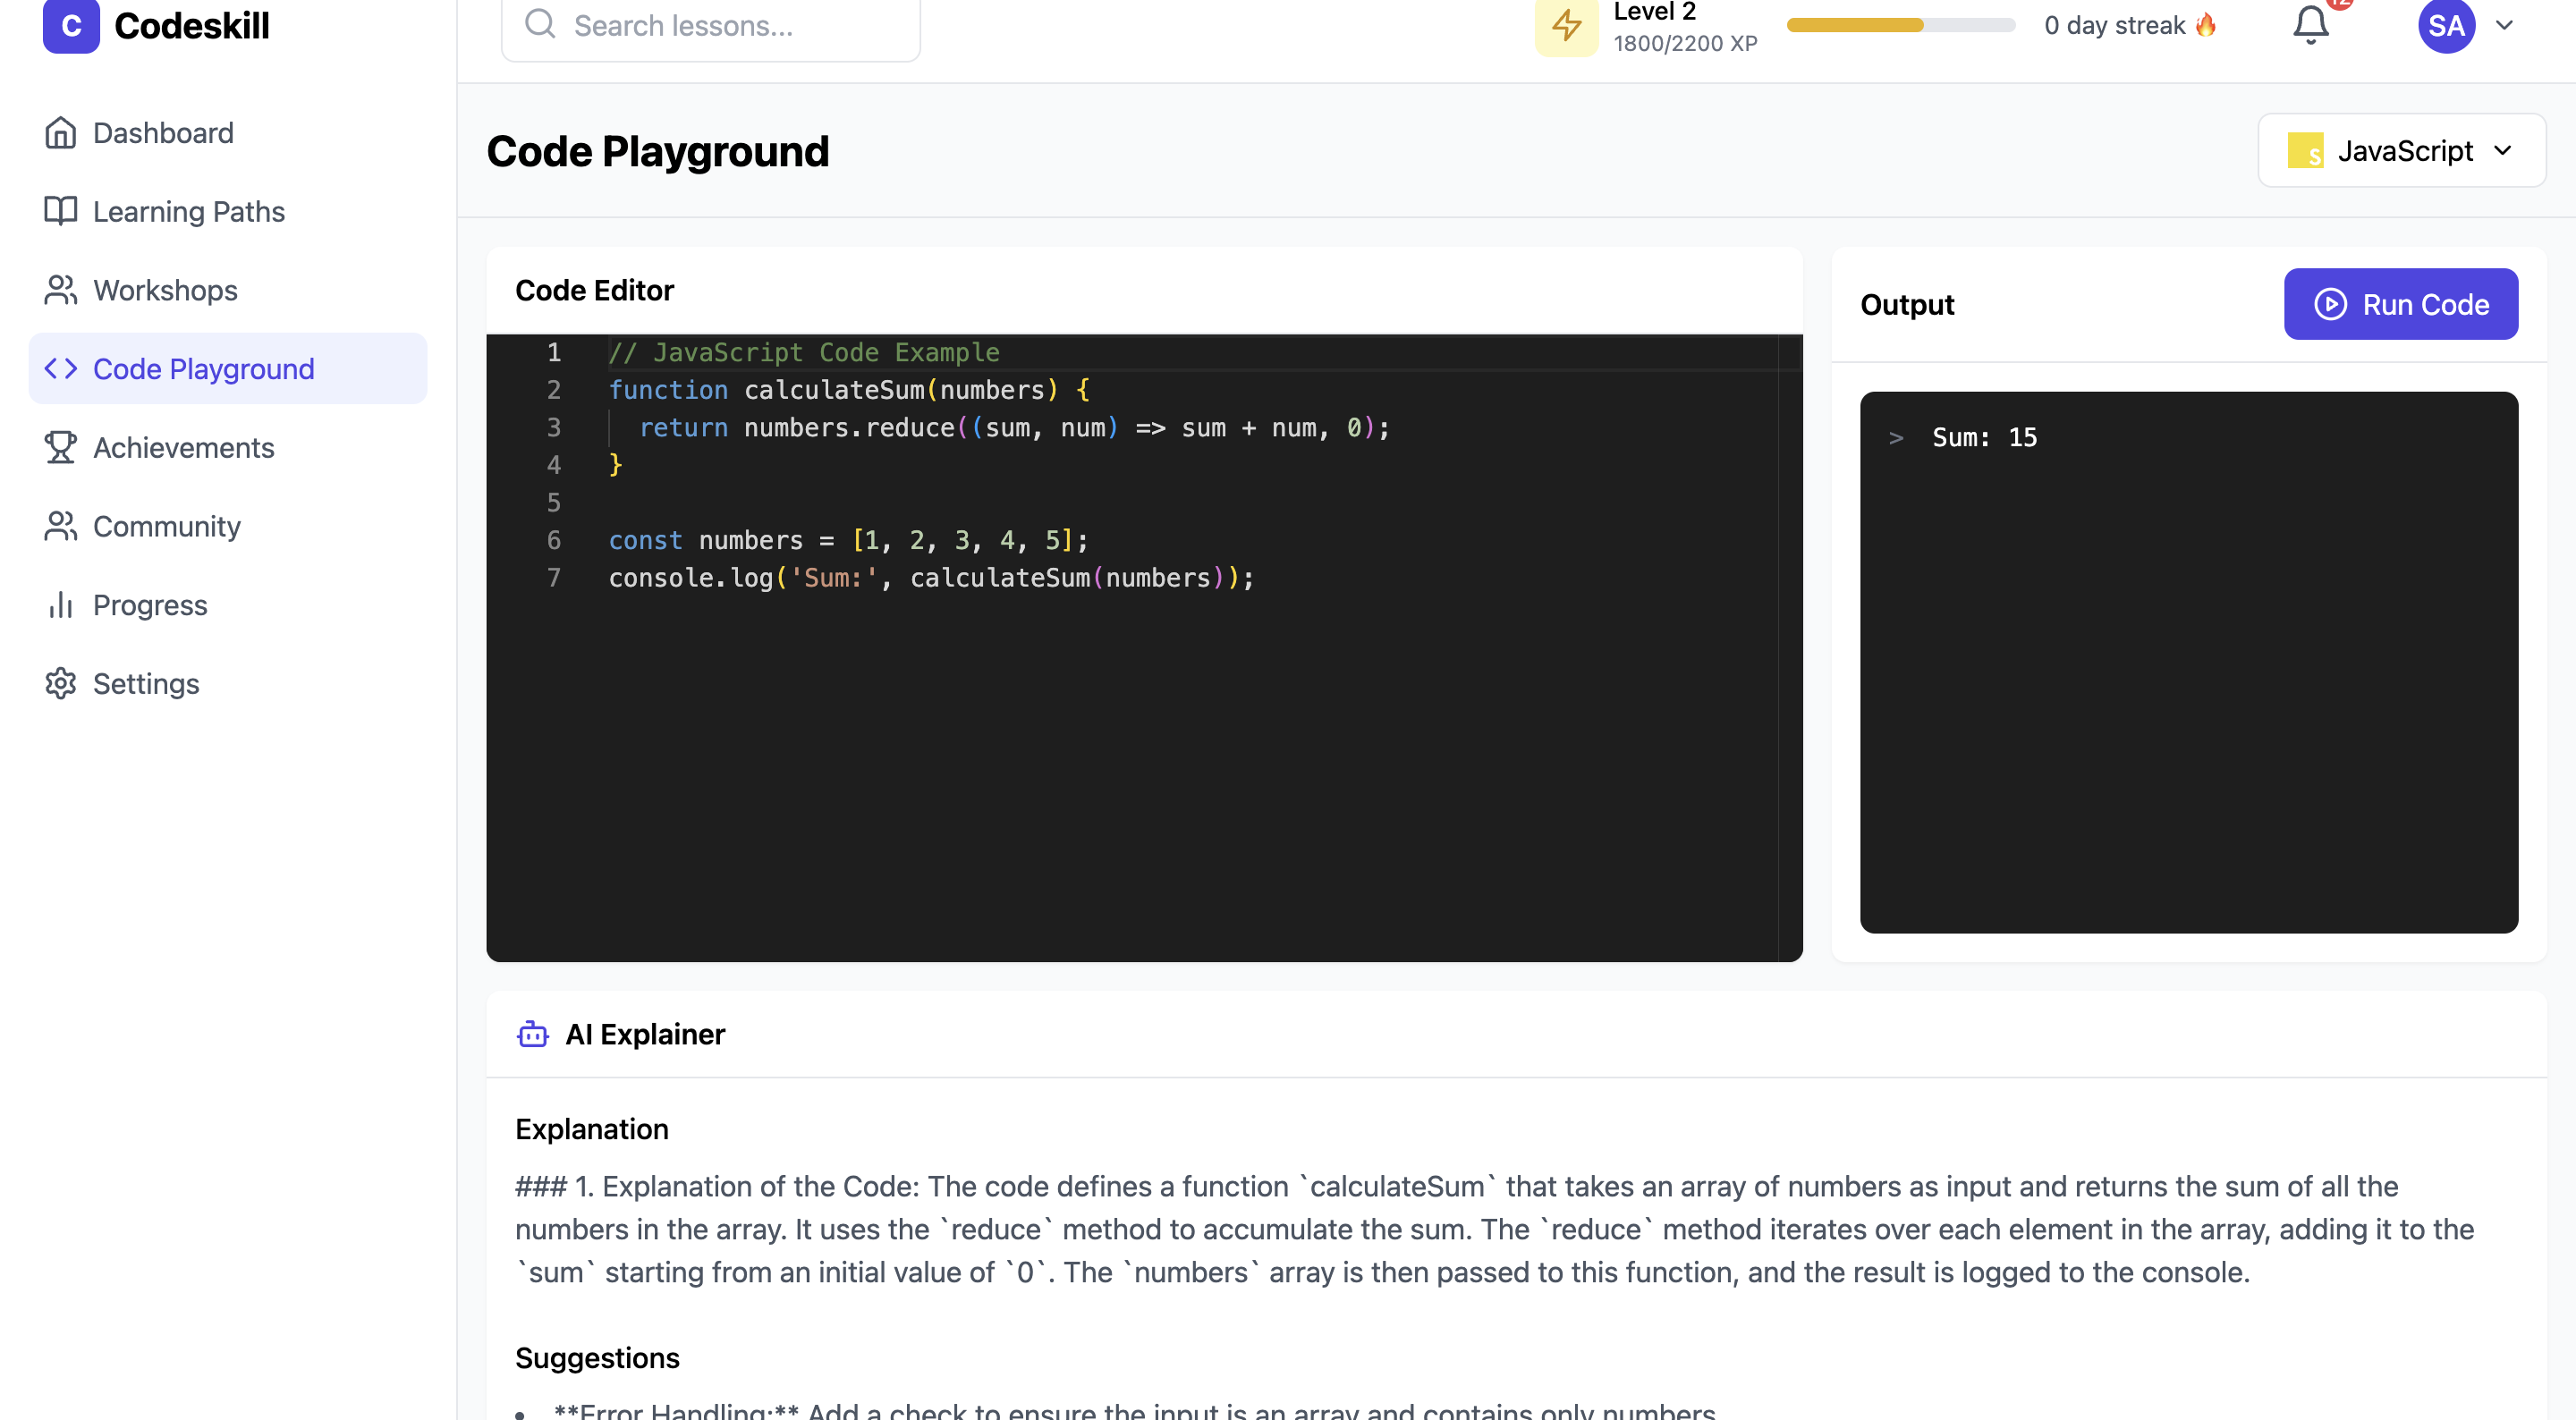
Task: Navigate to the Community page
Action: pos(166,526)
